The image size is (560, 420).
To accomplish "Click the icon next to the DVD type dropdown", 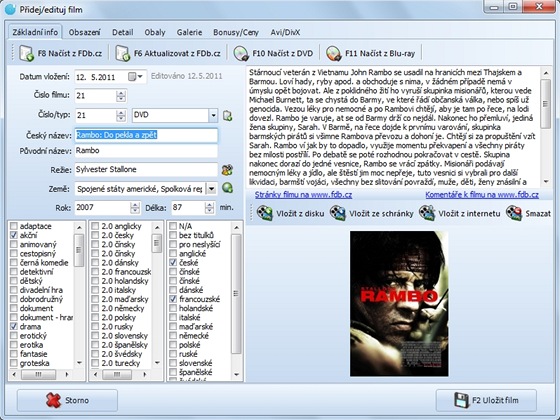I will pos(228,115).
